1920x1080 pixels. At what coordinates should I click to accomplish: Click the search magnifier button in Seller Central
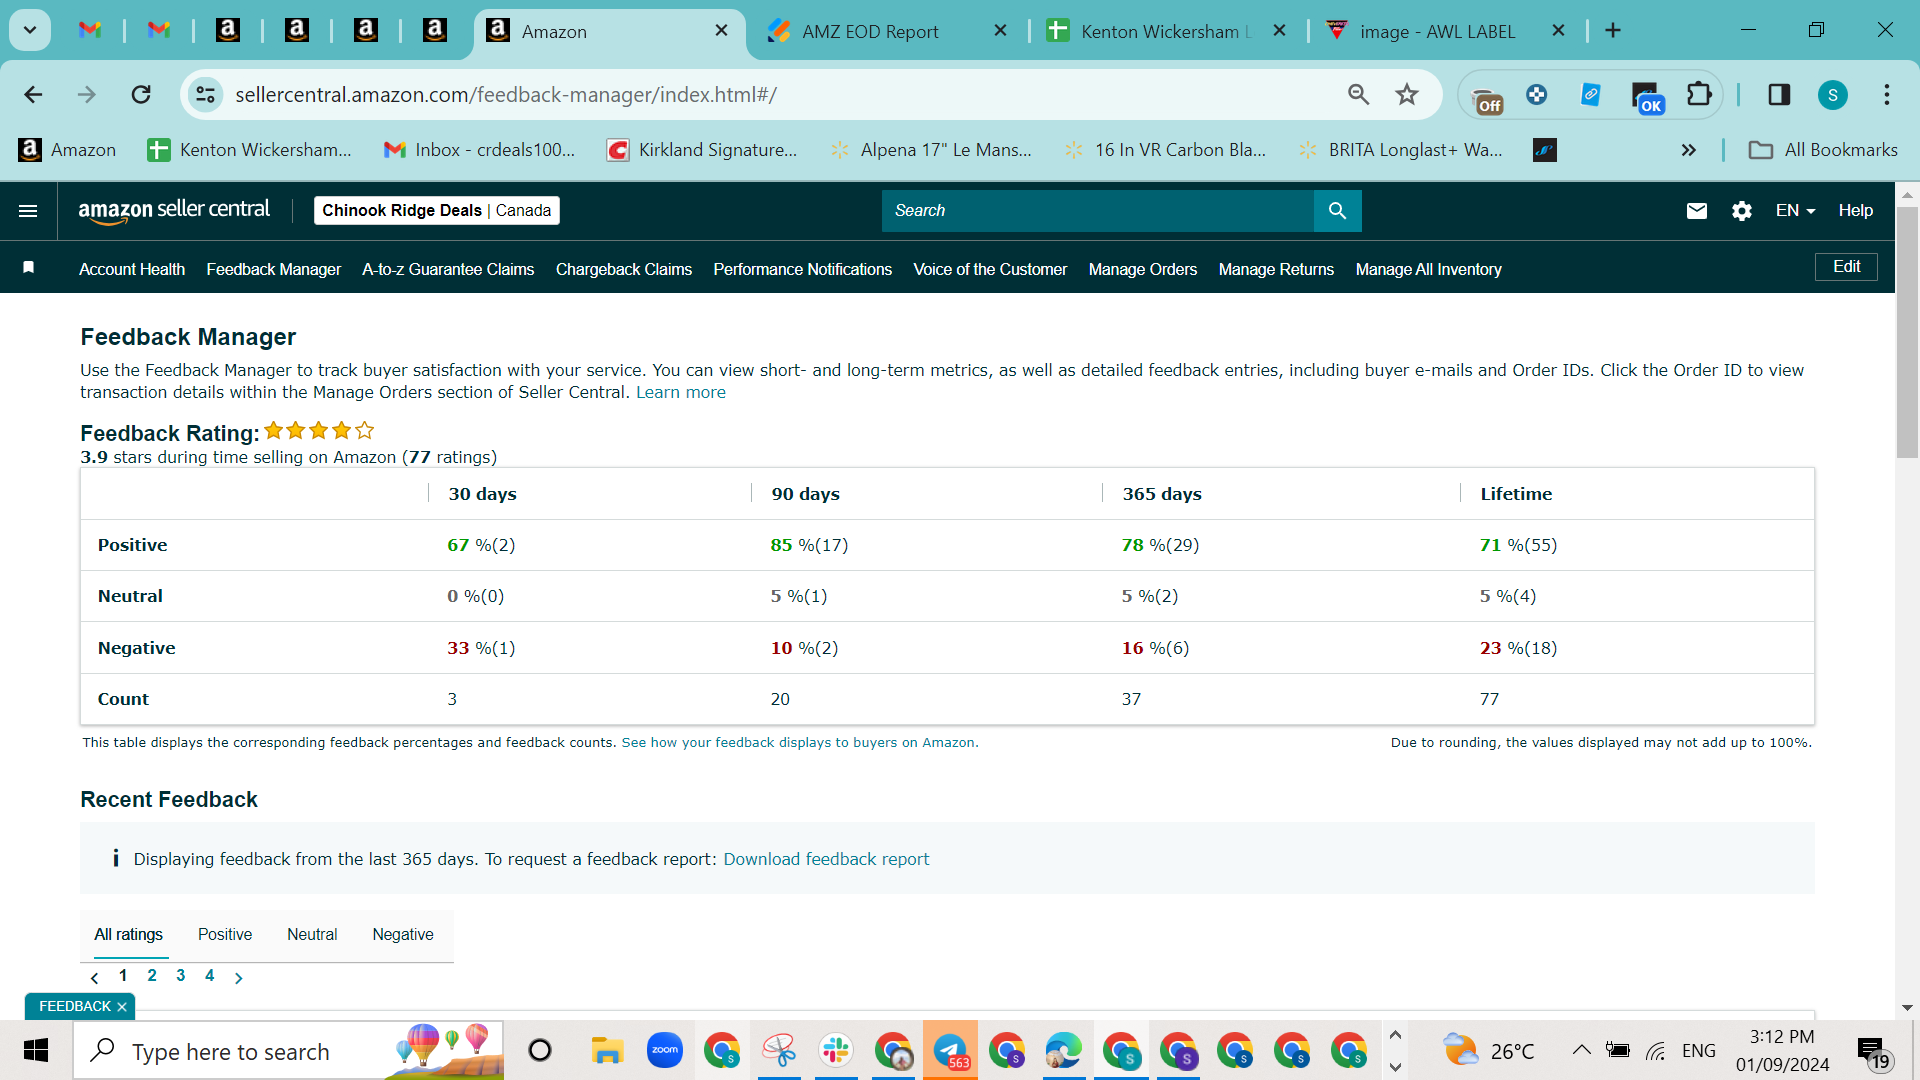point(1337,211)
